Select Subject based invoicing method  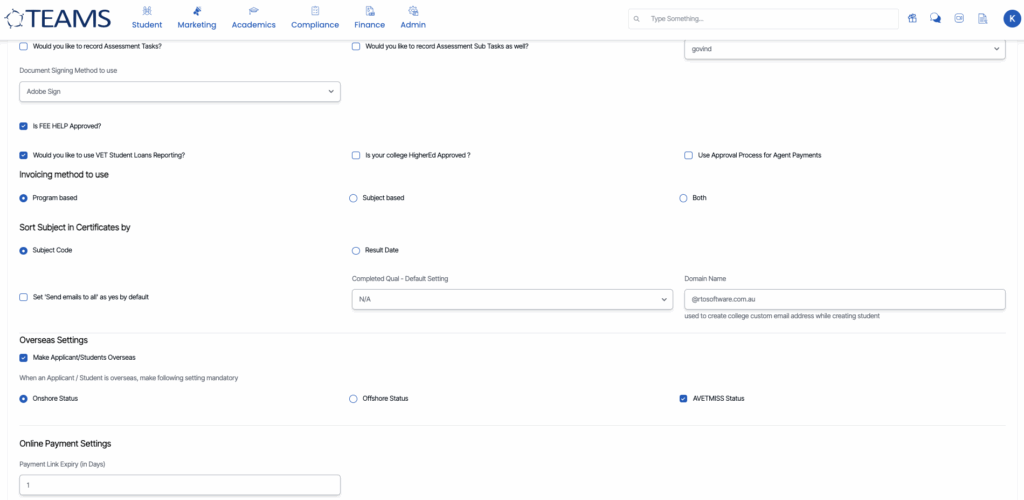353,198
